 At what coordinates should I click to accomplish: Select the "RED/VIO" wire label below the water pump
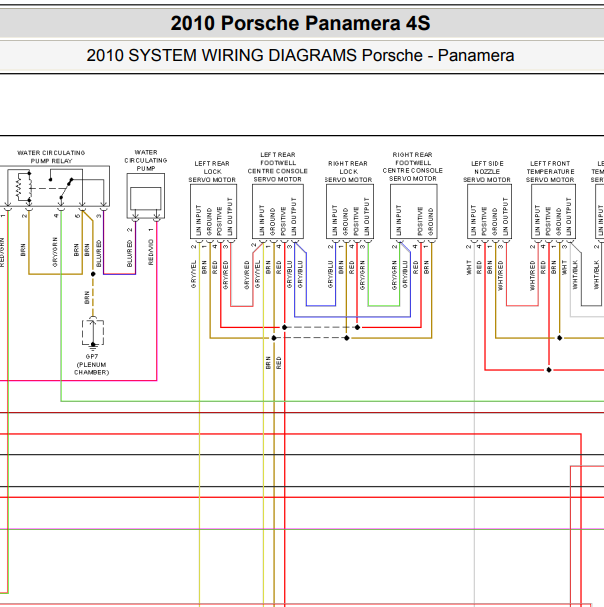[151, 252]
